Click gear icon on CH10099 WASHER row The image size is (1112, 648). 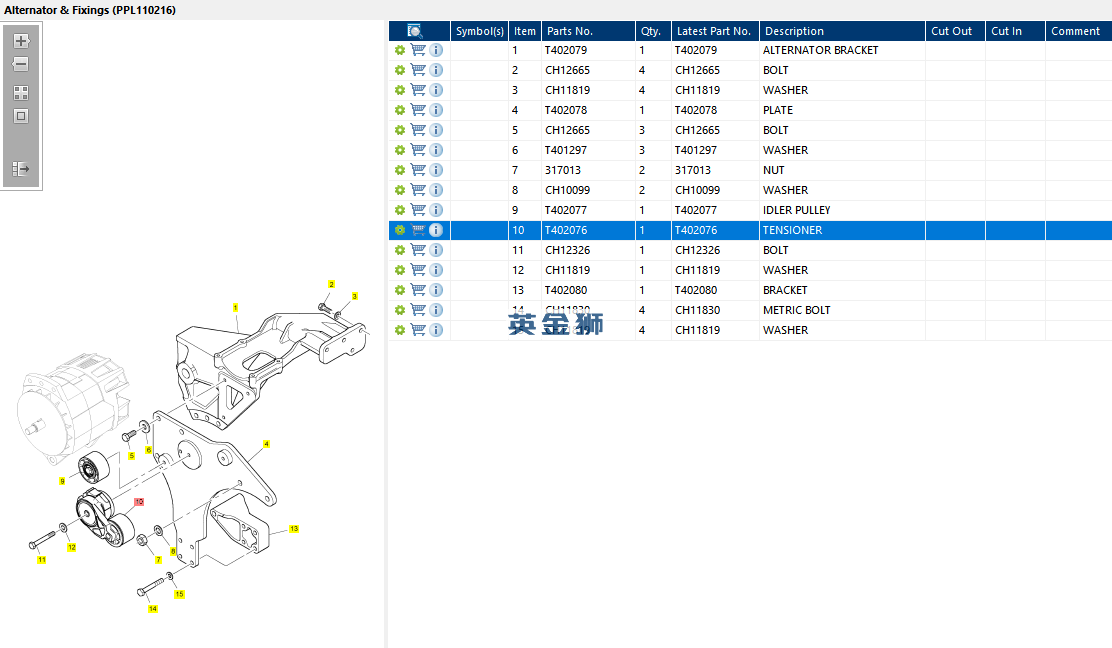400,190
